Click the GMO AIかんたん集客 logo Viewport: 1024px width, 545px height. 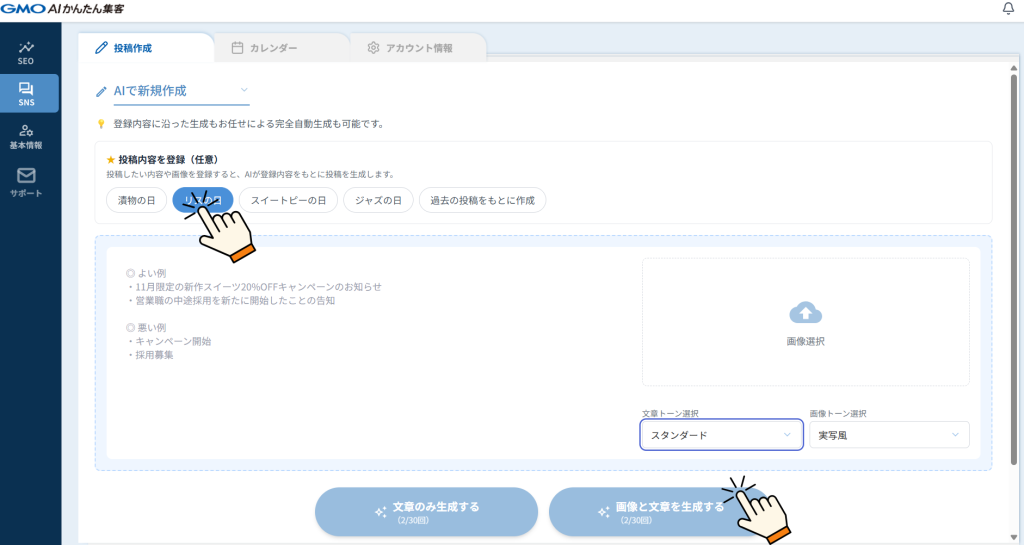coord(68,9)
